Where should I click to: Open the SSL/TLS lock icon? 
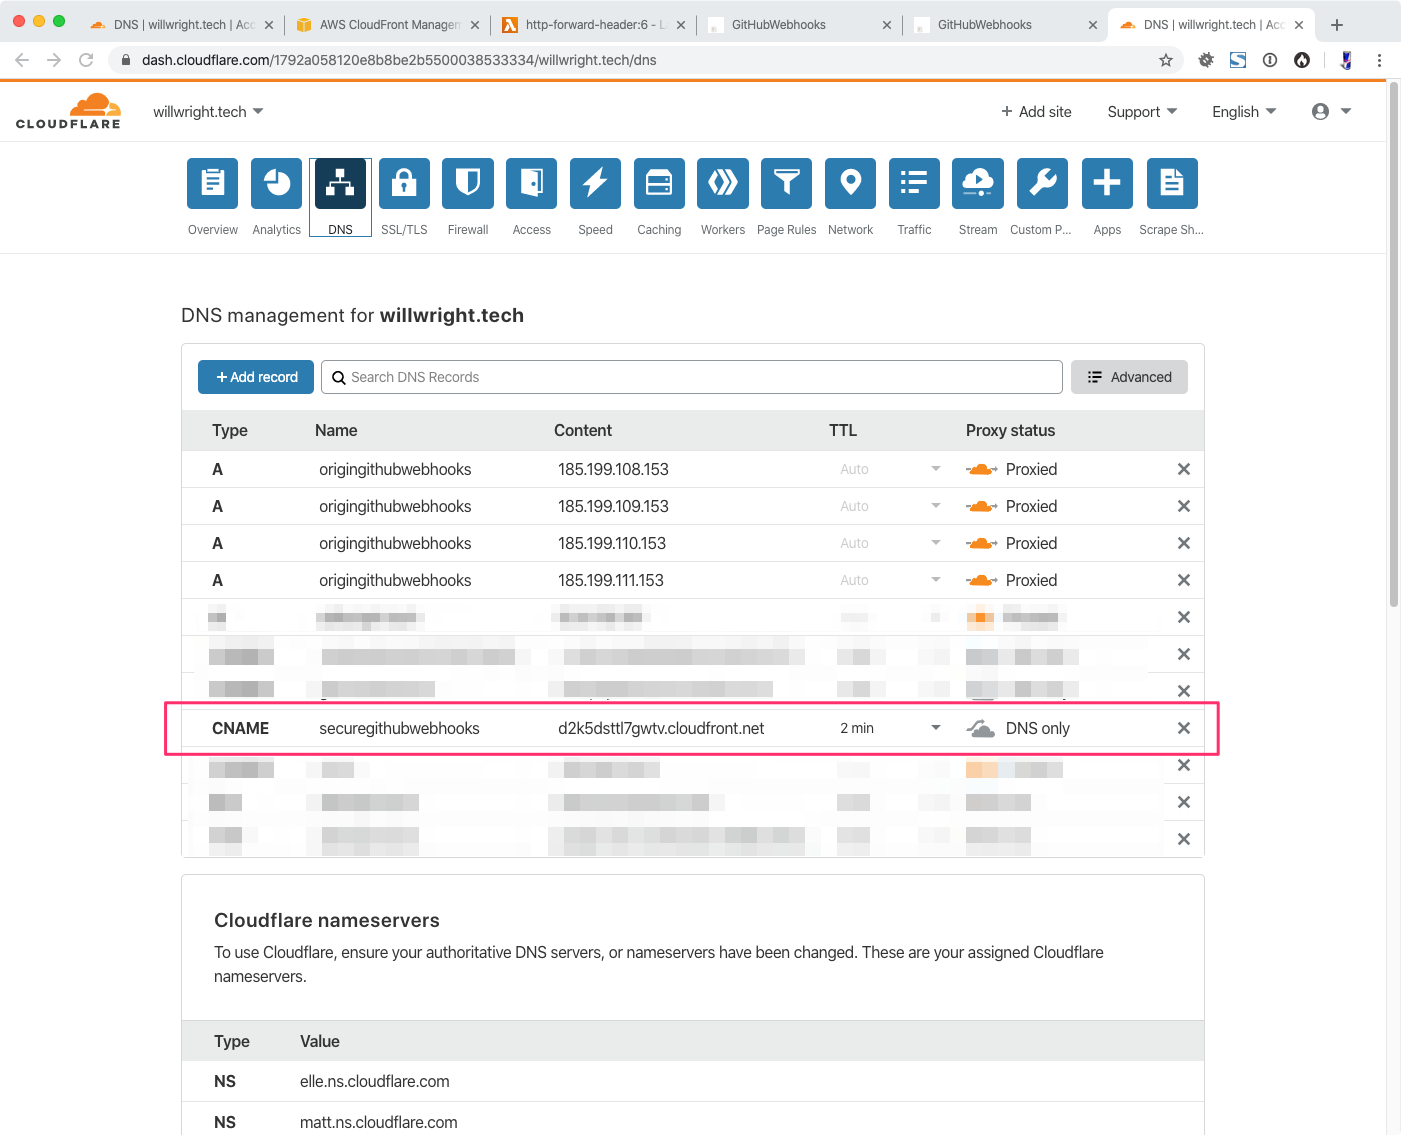pyautogui.click(x=404, y=184)
